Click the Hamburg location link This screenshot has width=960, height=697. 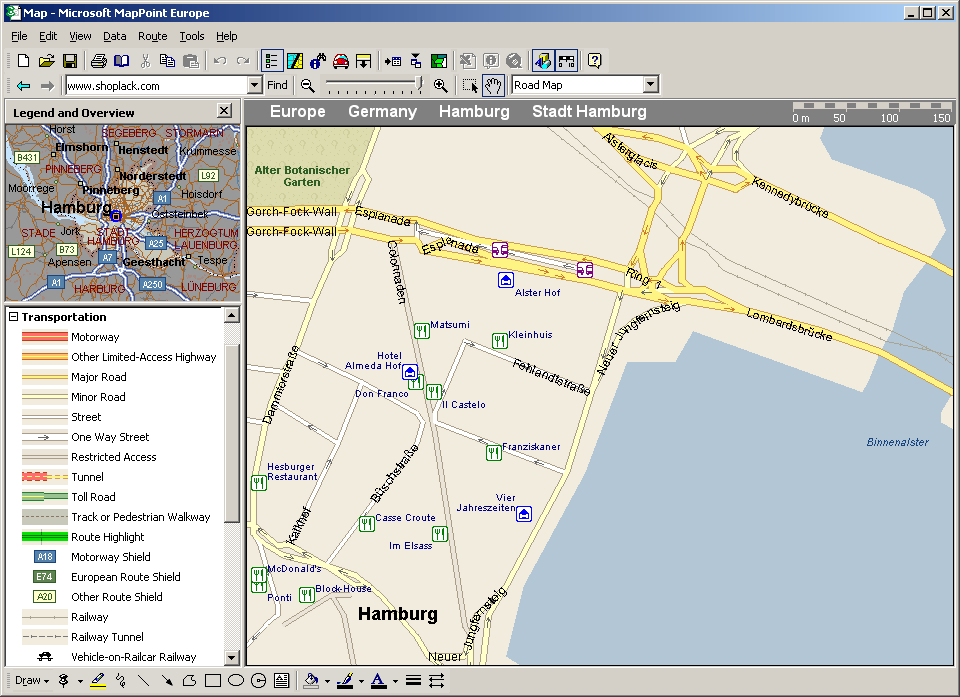[474, 111]
